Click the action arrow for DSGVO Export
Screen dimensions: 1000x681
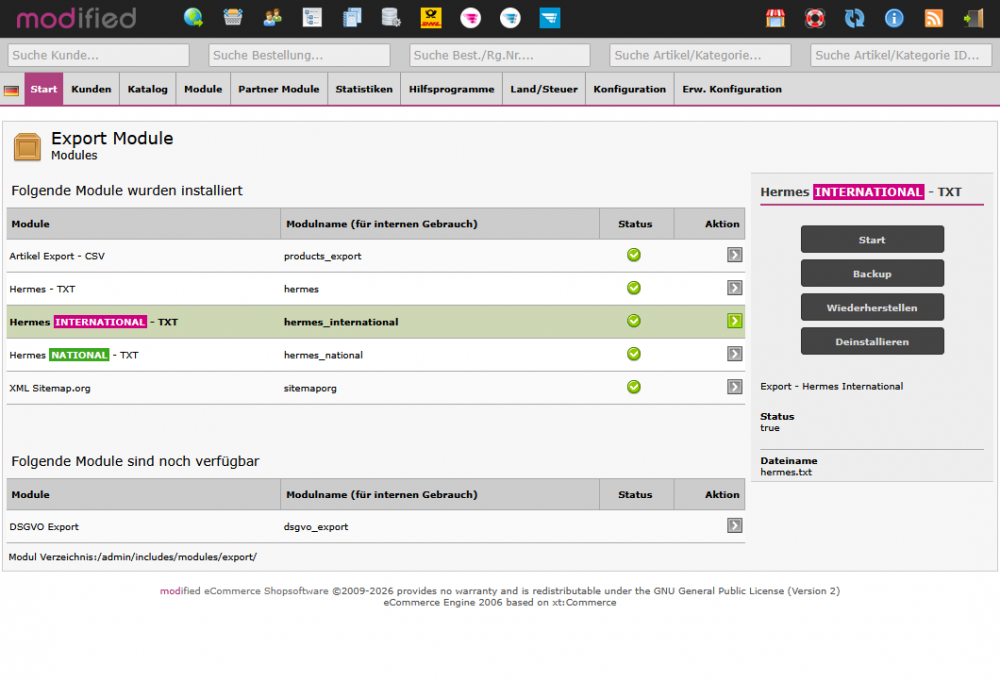pos(735,526)
